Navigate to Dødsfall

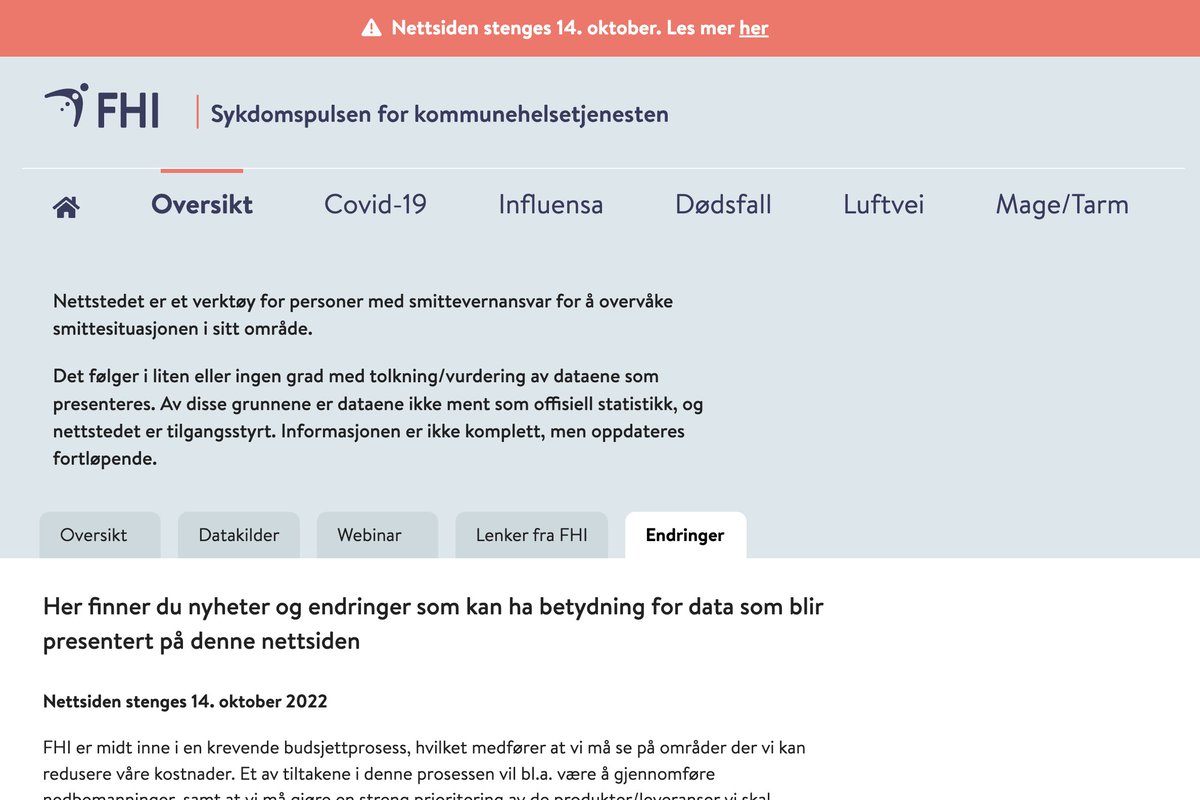click(723, 204)
